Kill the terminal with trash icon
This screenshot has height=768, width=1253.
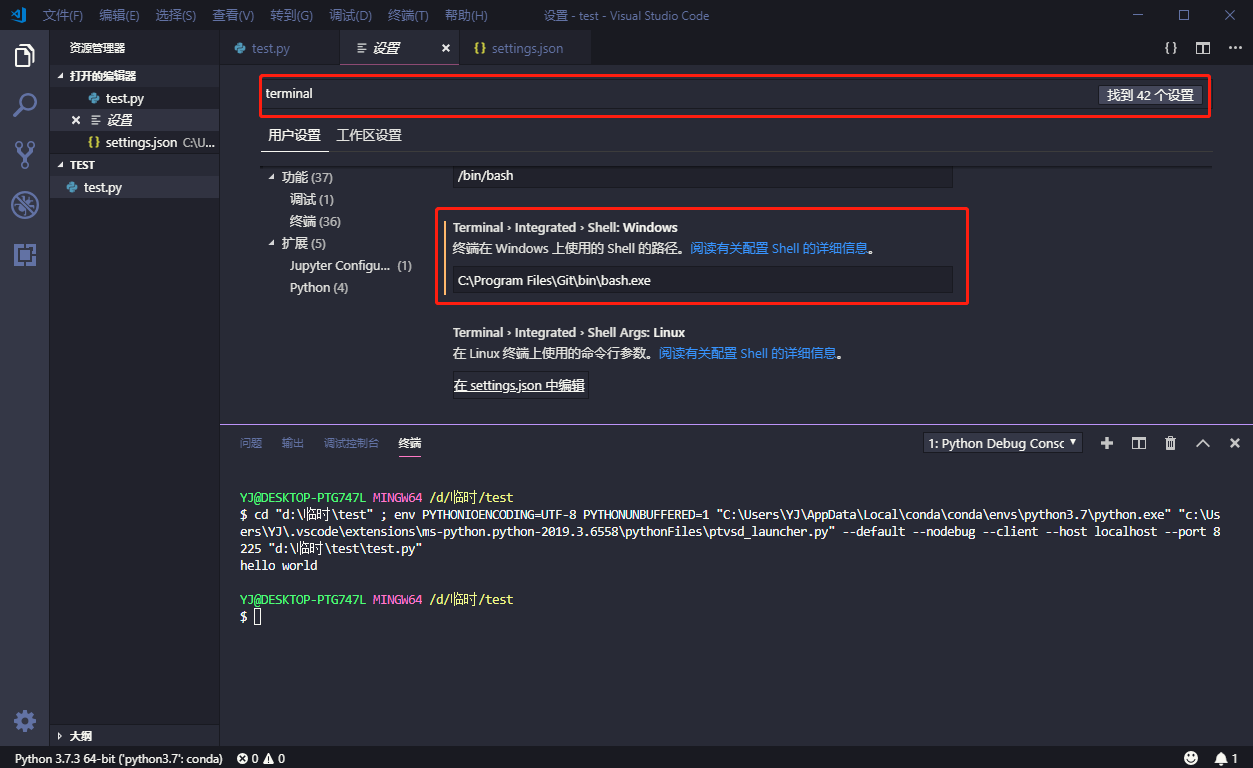[1170, 443]
